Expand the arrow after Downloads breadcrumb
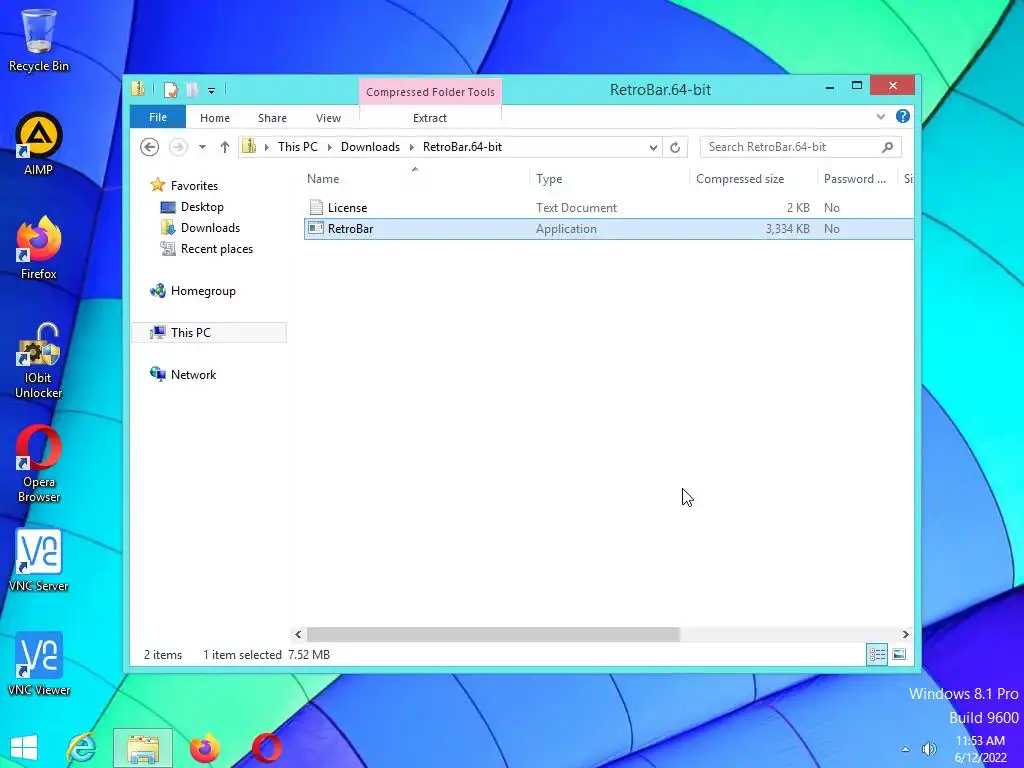 tap(412, 148)
